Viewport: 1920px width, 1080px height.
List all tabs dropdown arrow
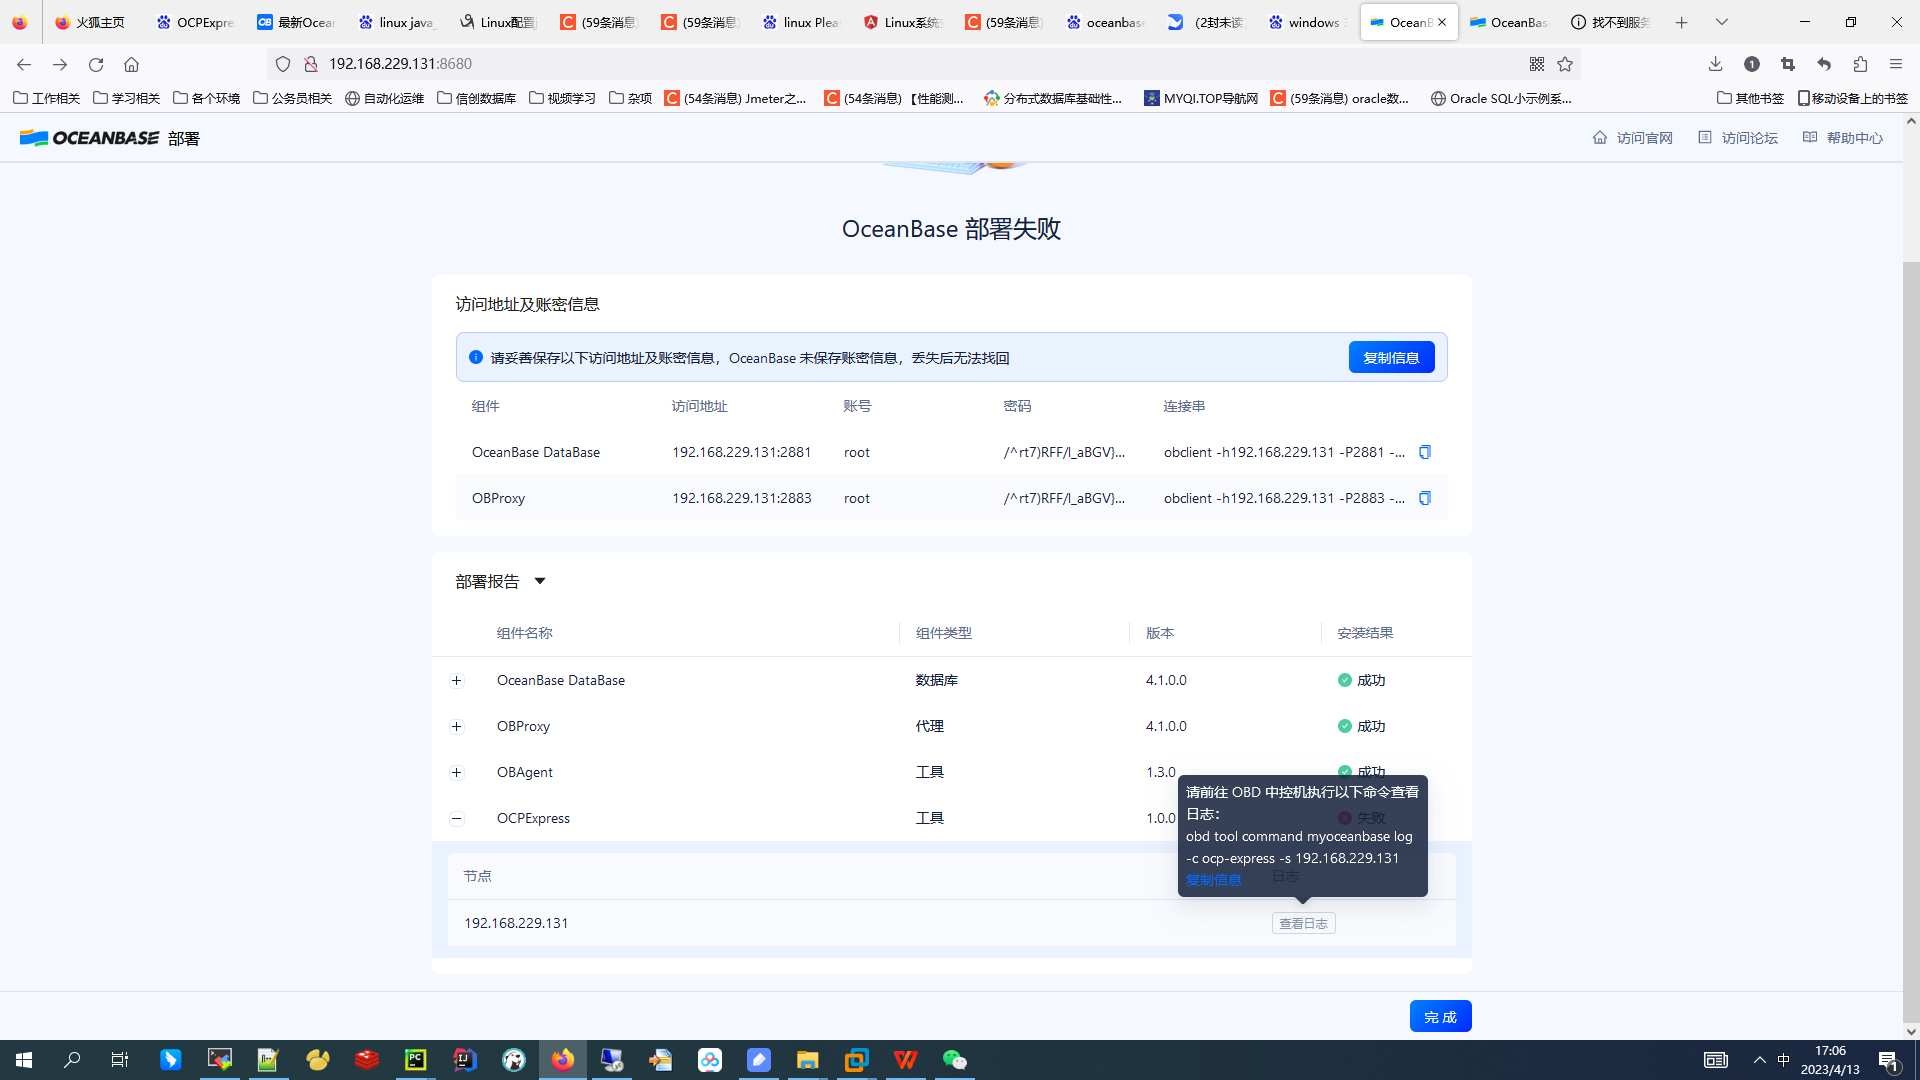(x=1722, y=22)
